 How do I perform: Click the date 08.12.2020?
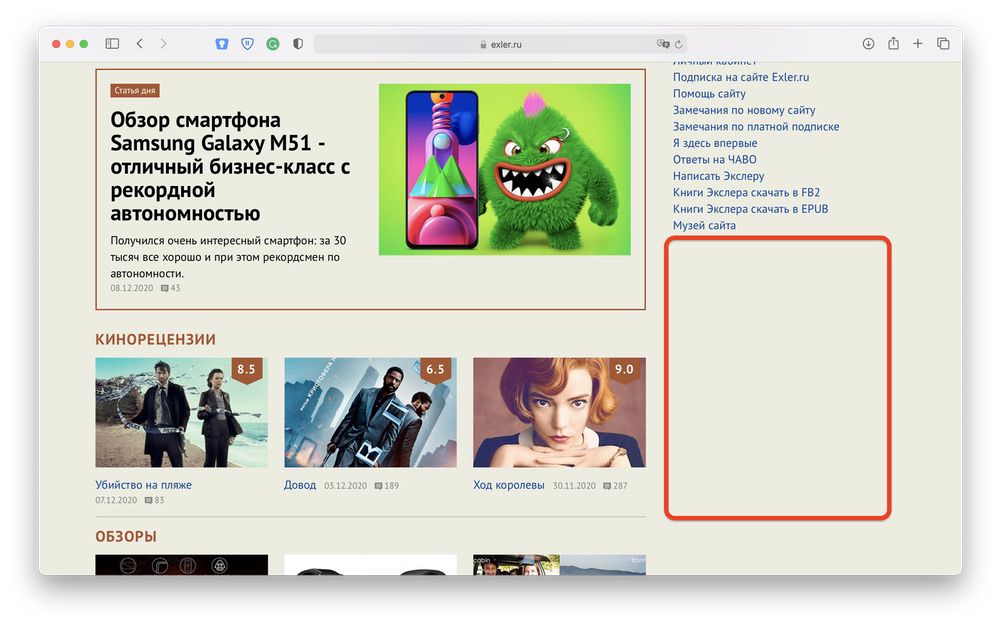[131, 288]
